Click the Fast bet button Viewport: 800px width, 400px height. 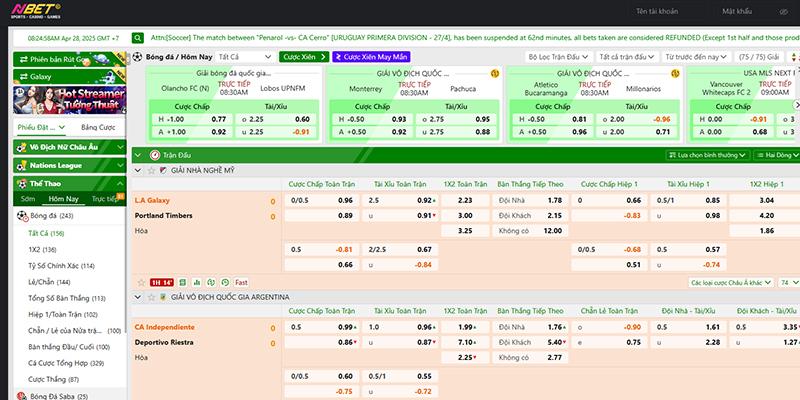point(241,282)
